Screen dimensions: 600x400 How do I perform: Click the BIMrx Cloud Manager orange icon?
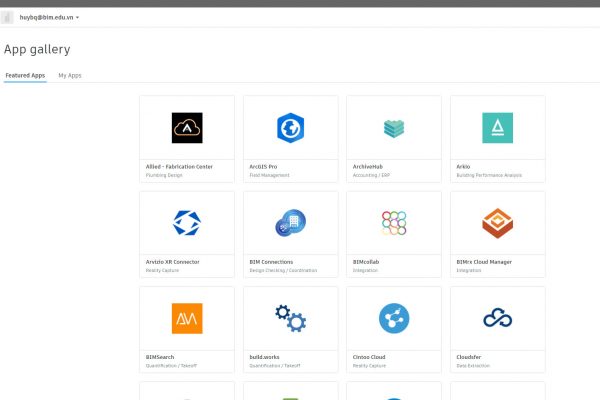point(497,222)
